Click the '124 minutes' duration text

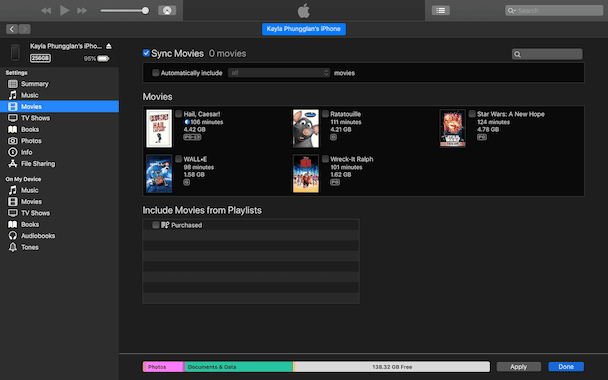click(494, 122)
